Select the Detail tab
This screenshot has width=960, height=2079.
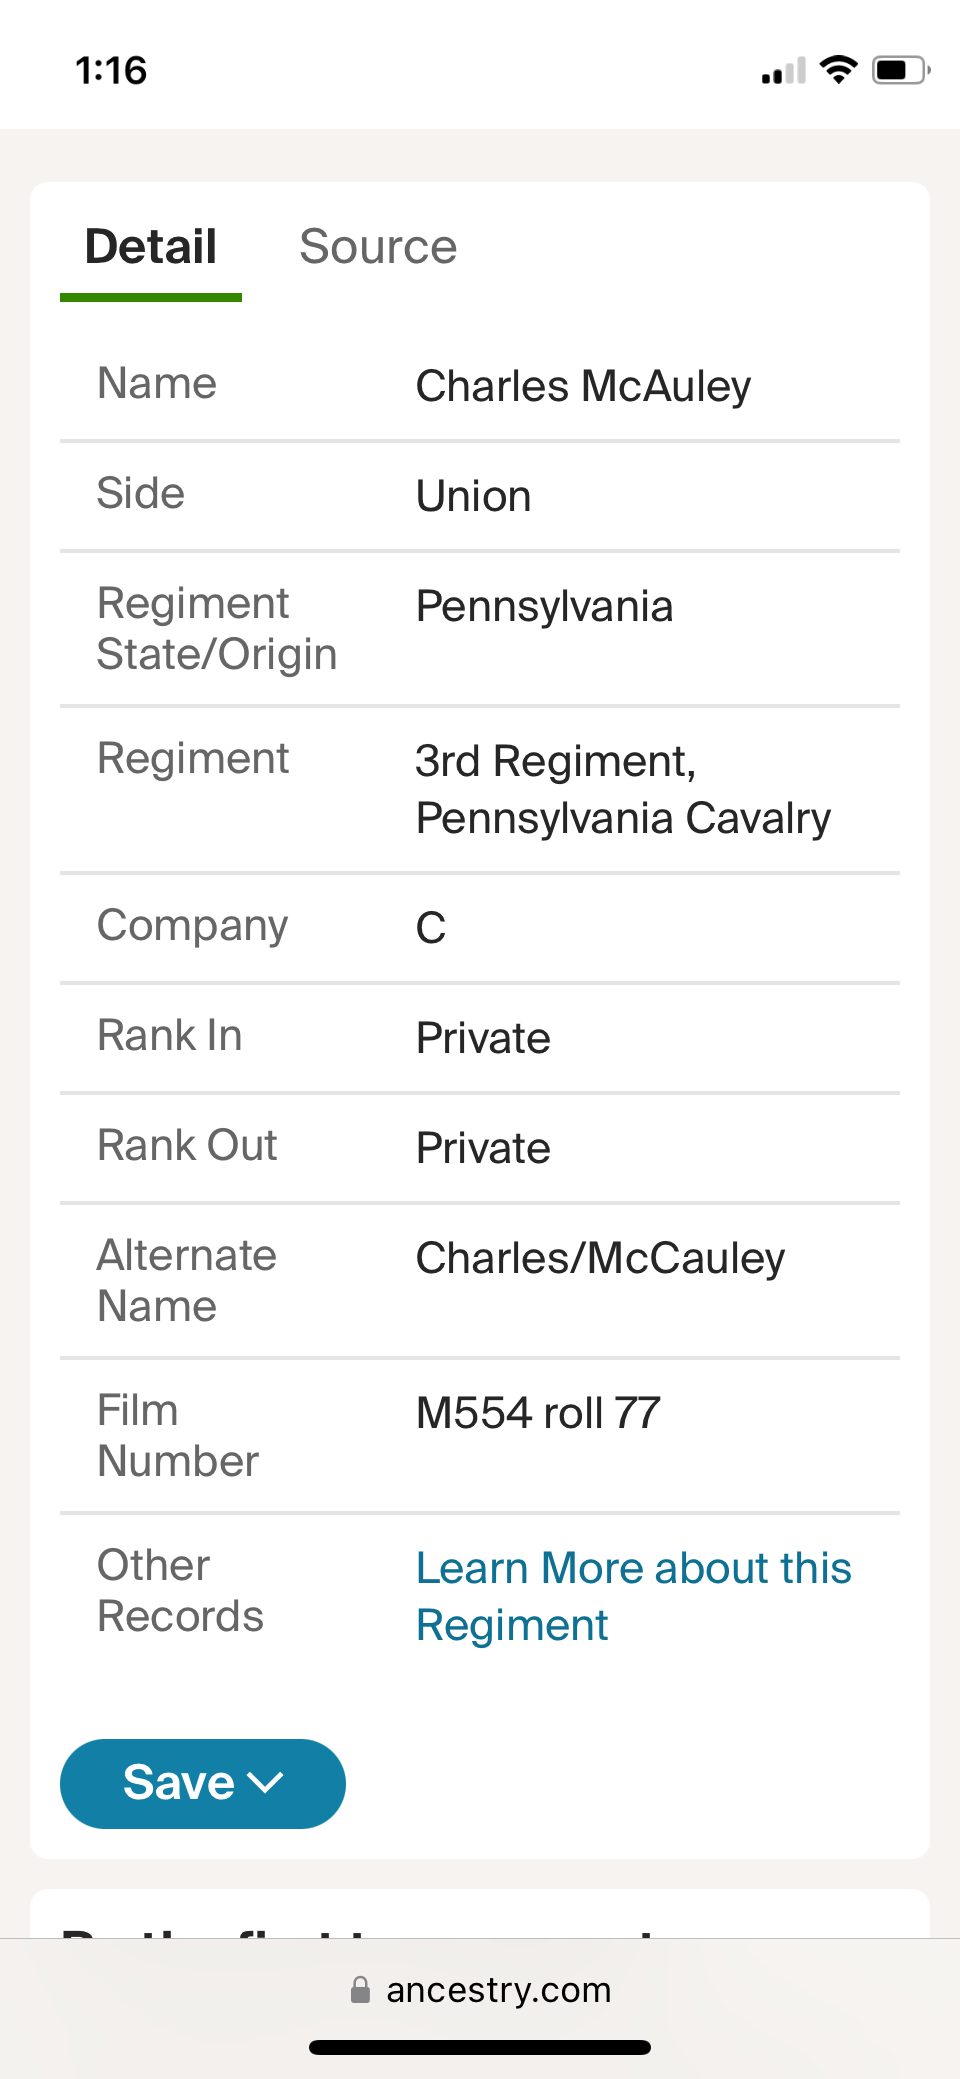point(151,247)
